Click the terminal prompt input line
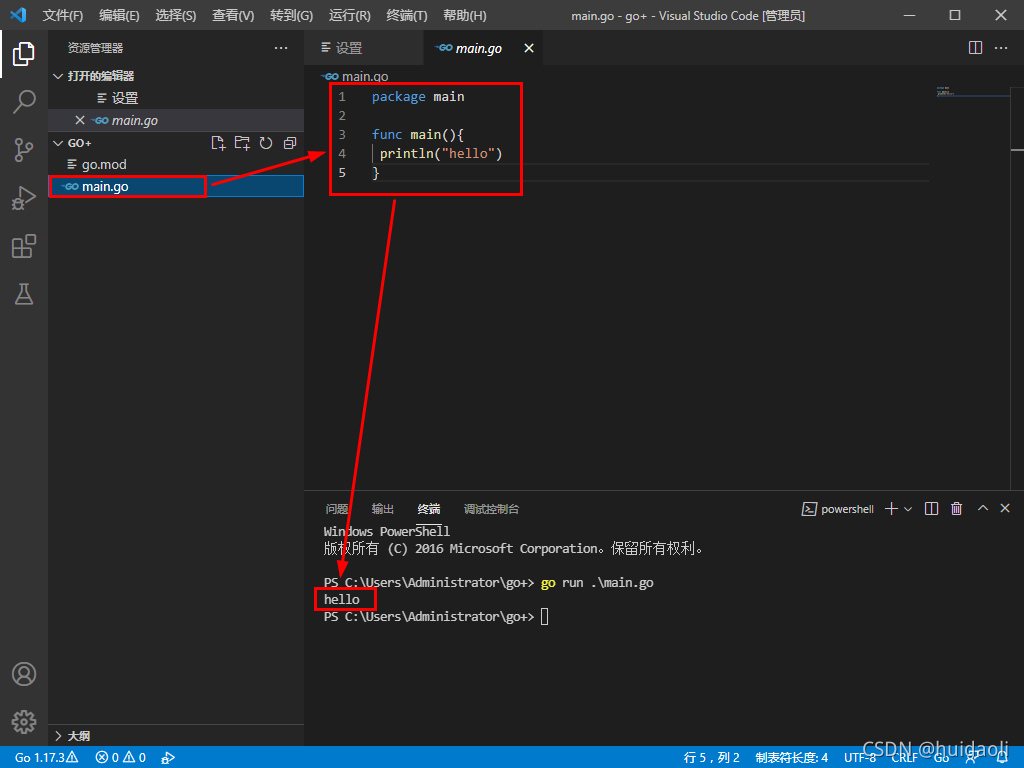Screen dimensions: 1024x768 pos(436,616)
